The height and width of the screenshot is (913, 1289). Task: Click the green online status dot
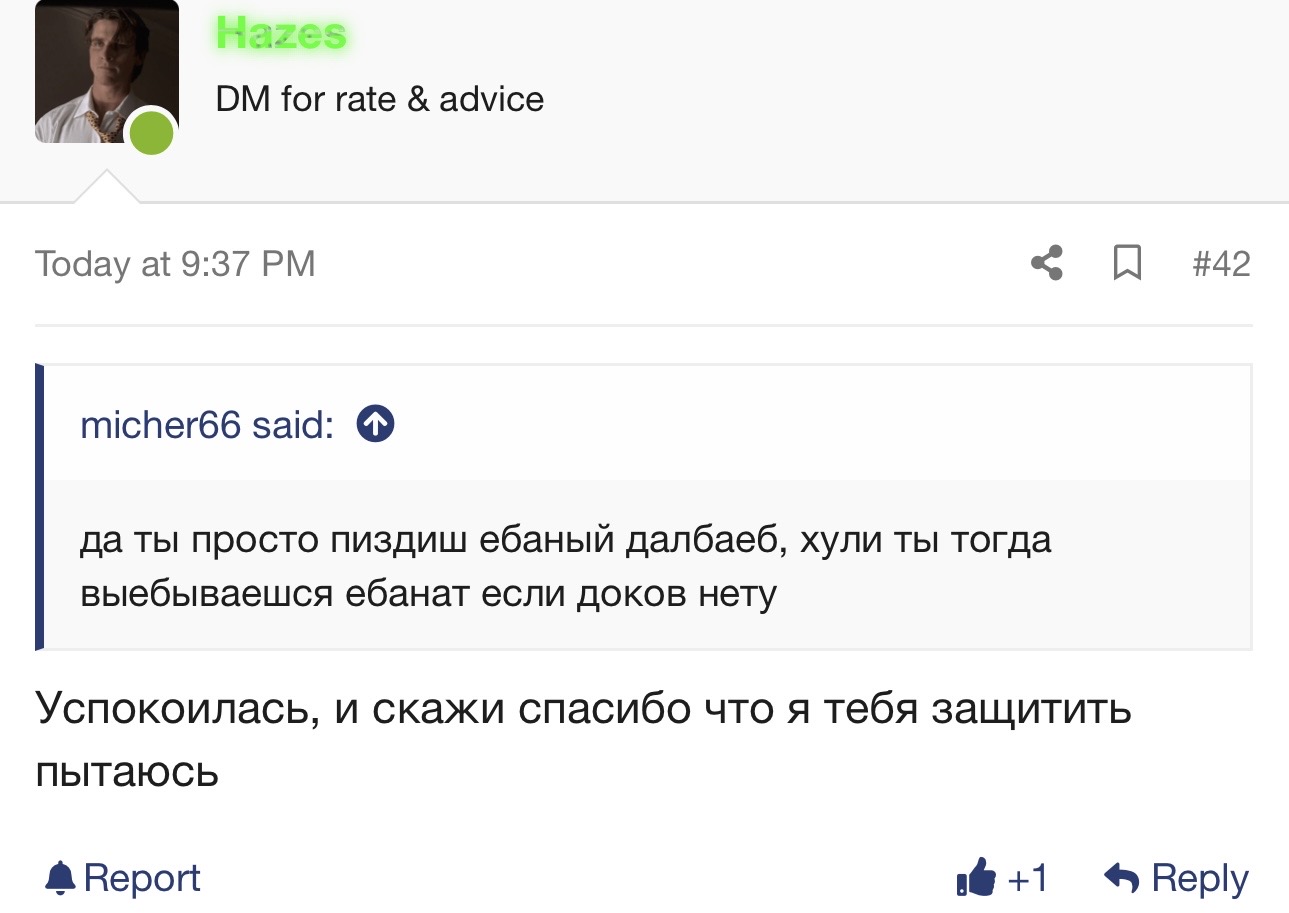coord(151,133)
